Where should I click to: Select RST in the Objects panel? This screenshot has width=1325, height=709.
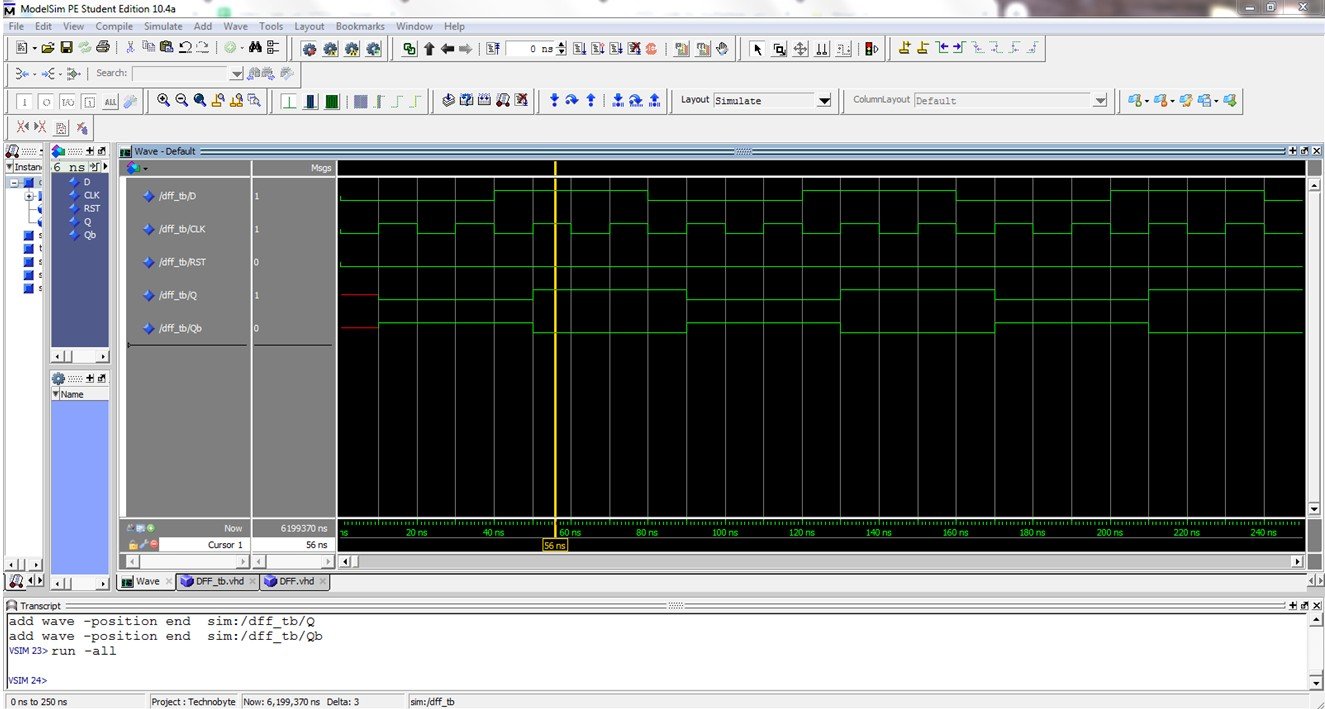point(92,208)
